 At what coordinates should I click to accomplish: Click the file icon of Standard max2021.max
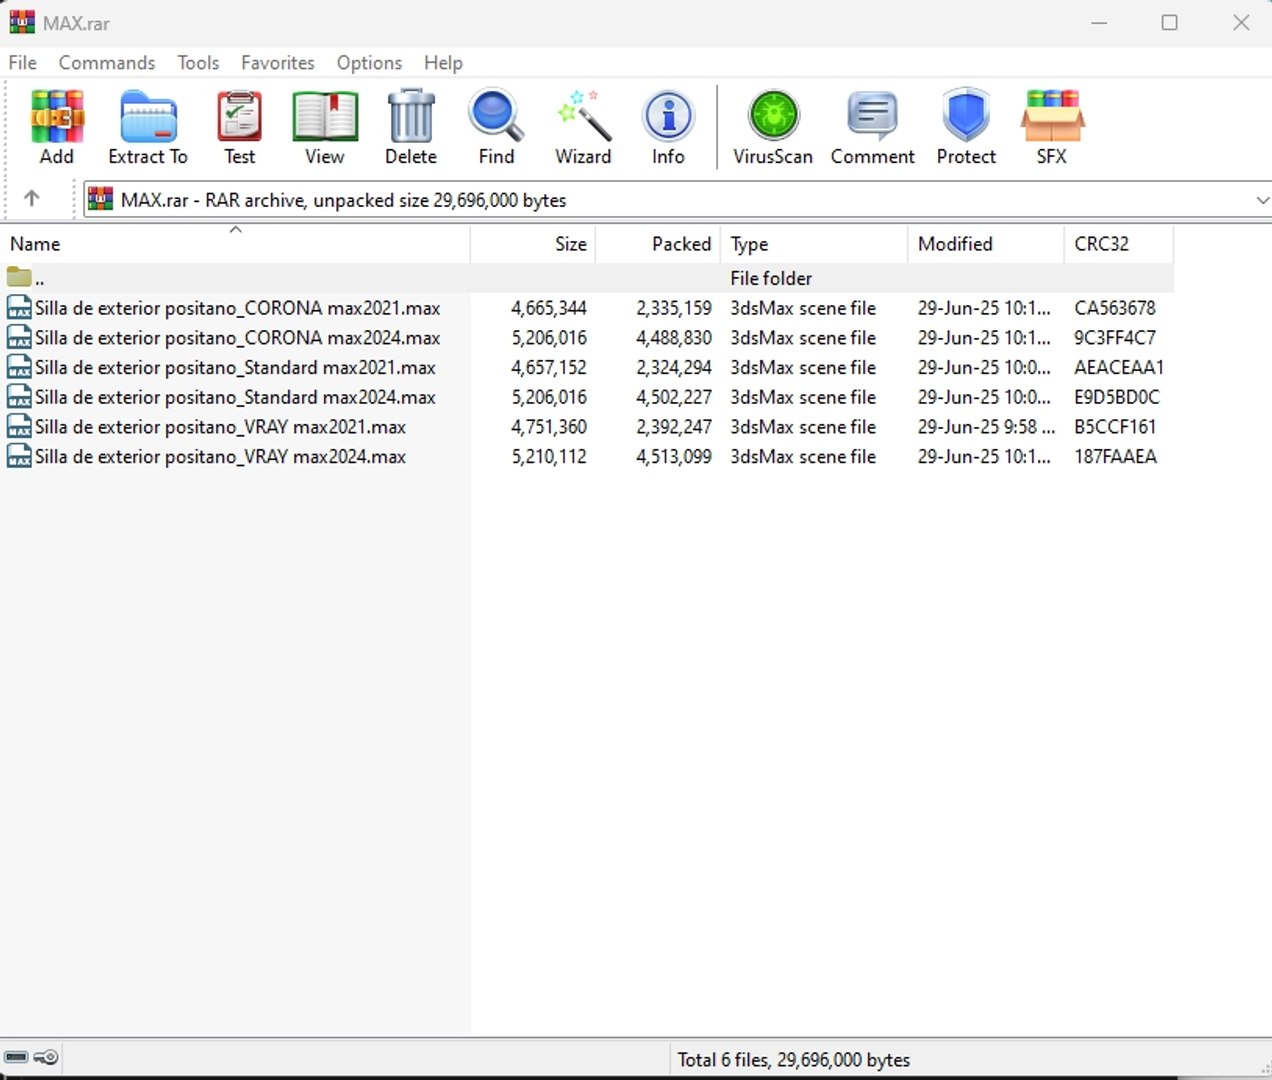point(19,367)
